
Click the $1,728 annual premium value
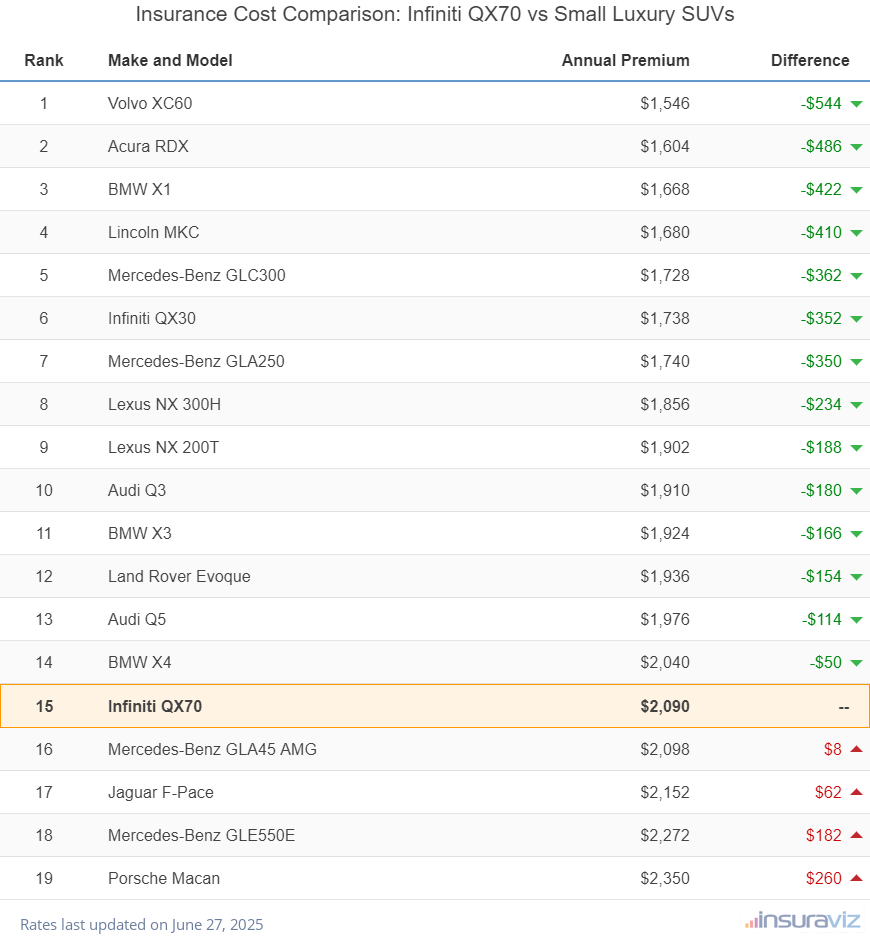(665, 276)
